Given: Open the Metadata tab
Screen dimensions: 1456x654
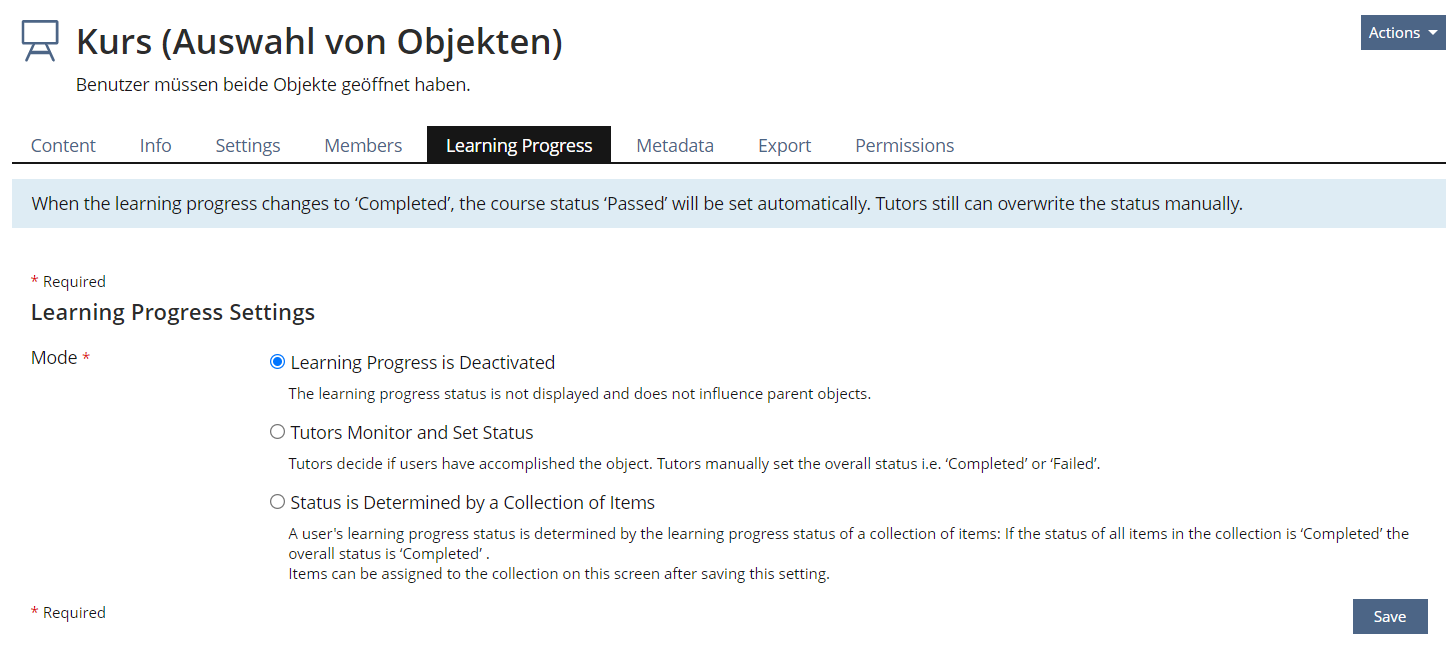Looking at the screenshot, I should coord(675,146).
